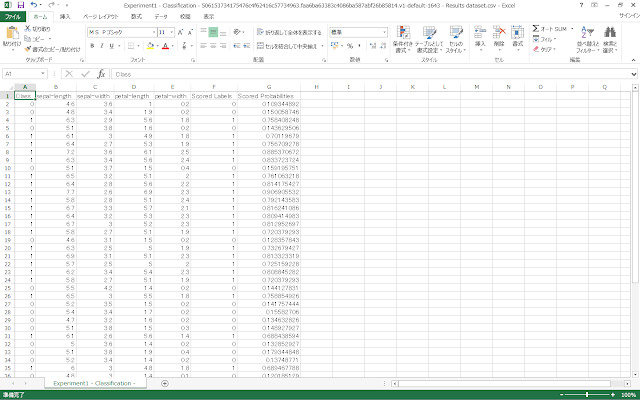Toggle Italic formatting
This screenshot has height=400, width=640.
(102, 47)
